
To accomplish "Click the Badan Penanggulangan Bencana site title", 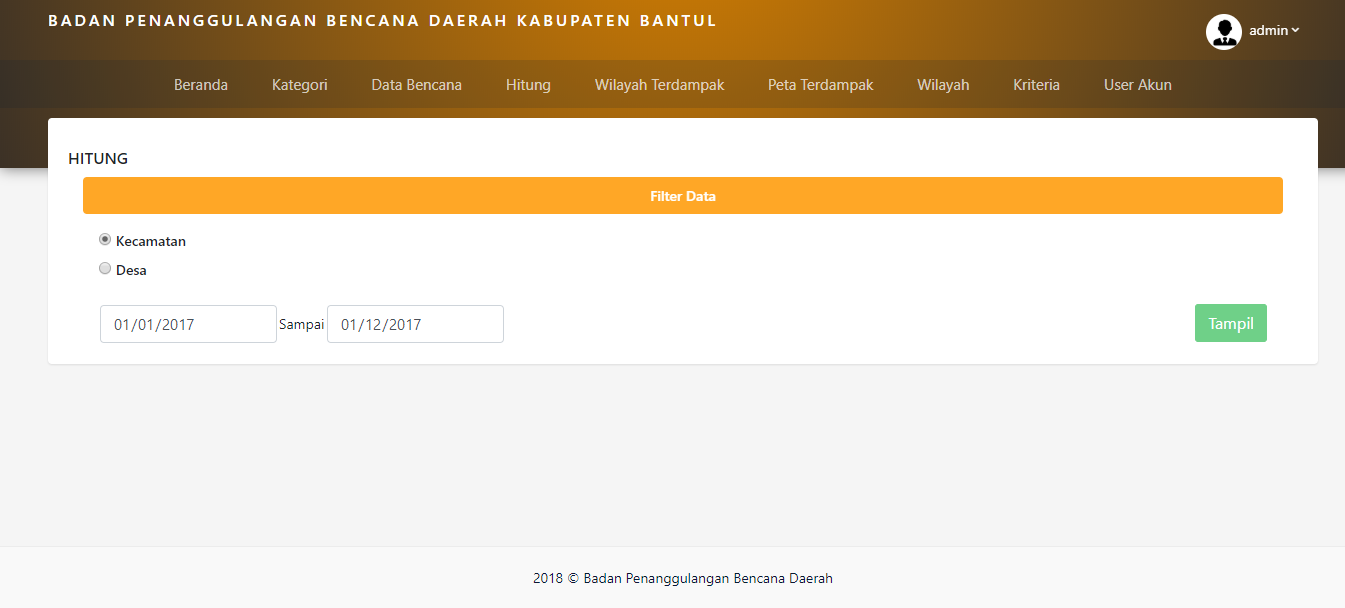I will pos(382,21).
